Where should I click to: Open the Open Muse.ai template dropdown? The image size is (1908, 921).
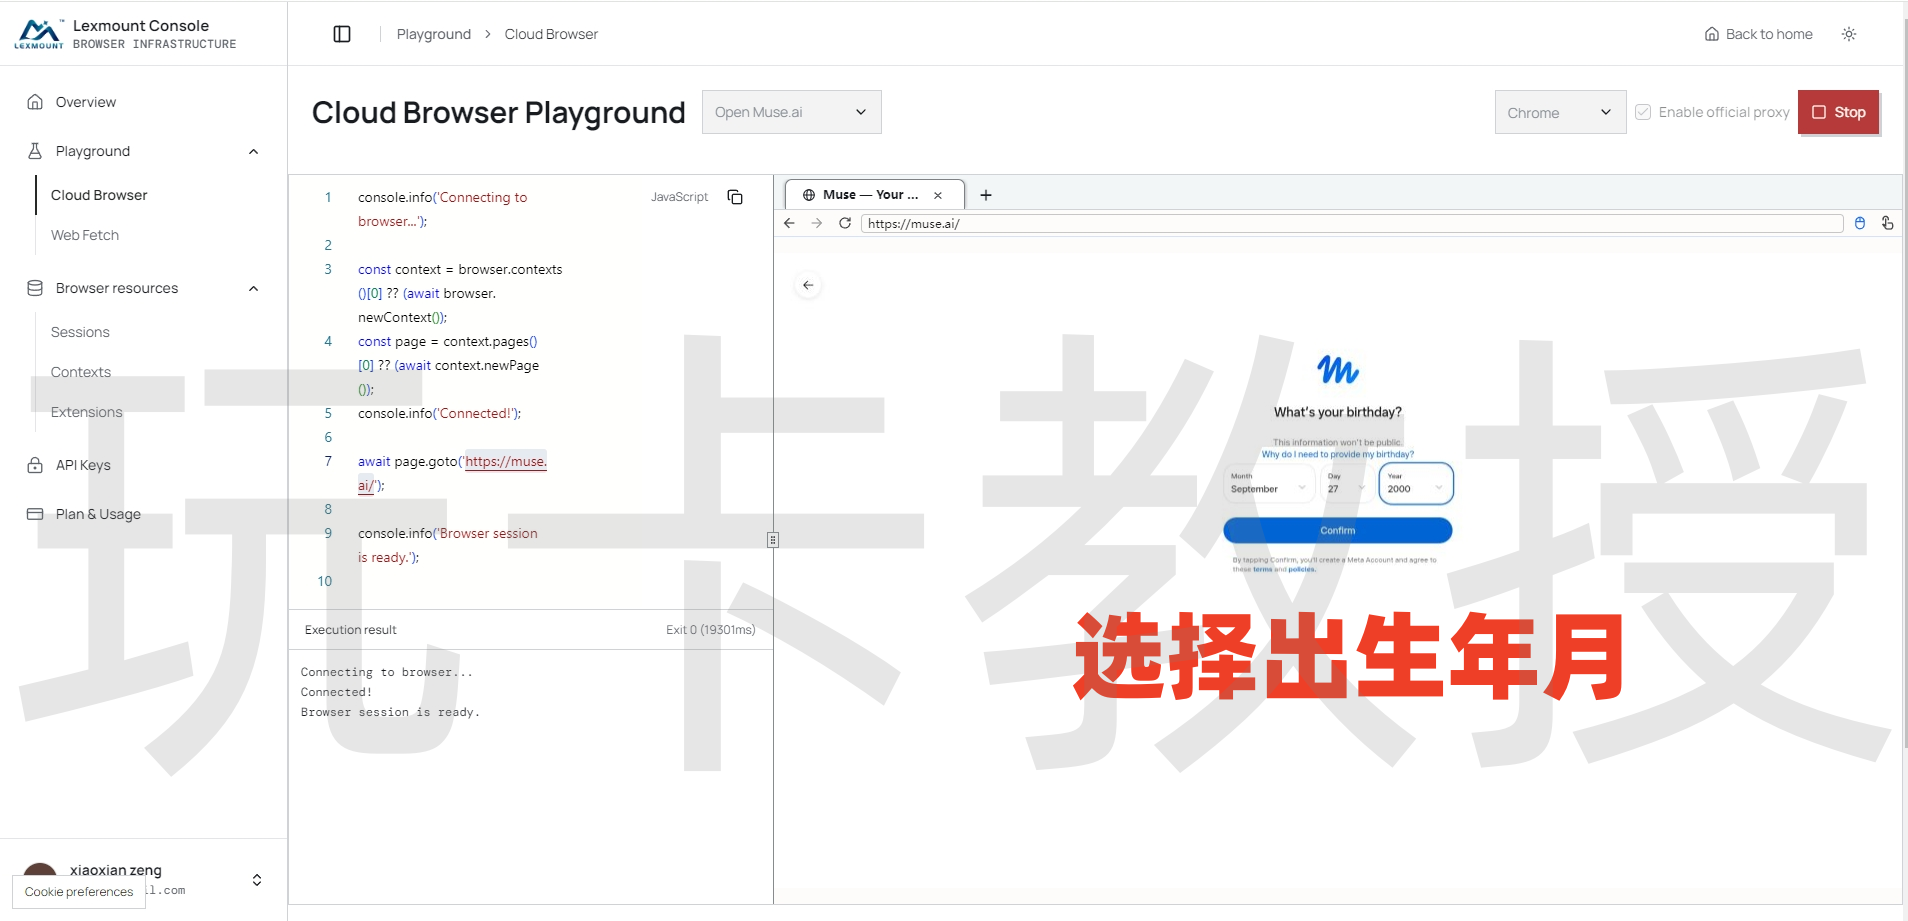click(x=792, y=112)
